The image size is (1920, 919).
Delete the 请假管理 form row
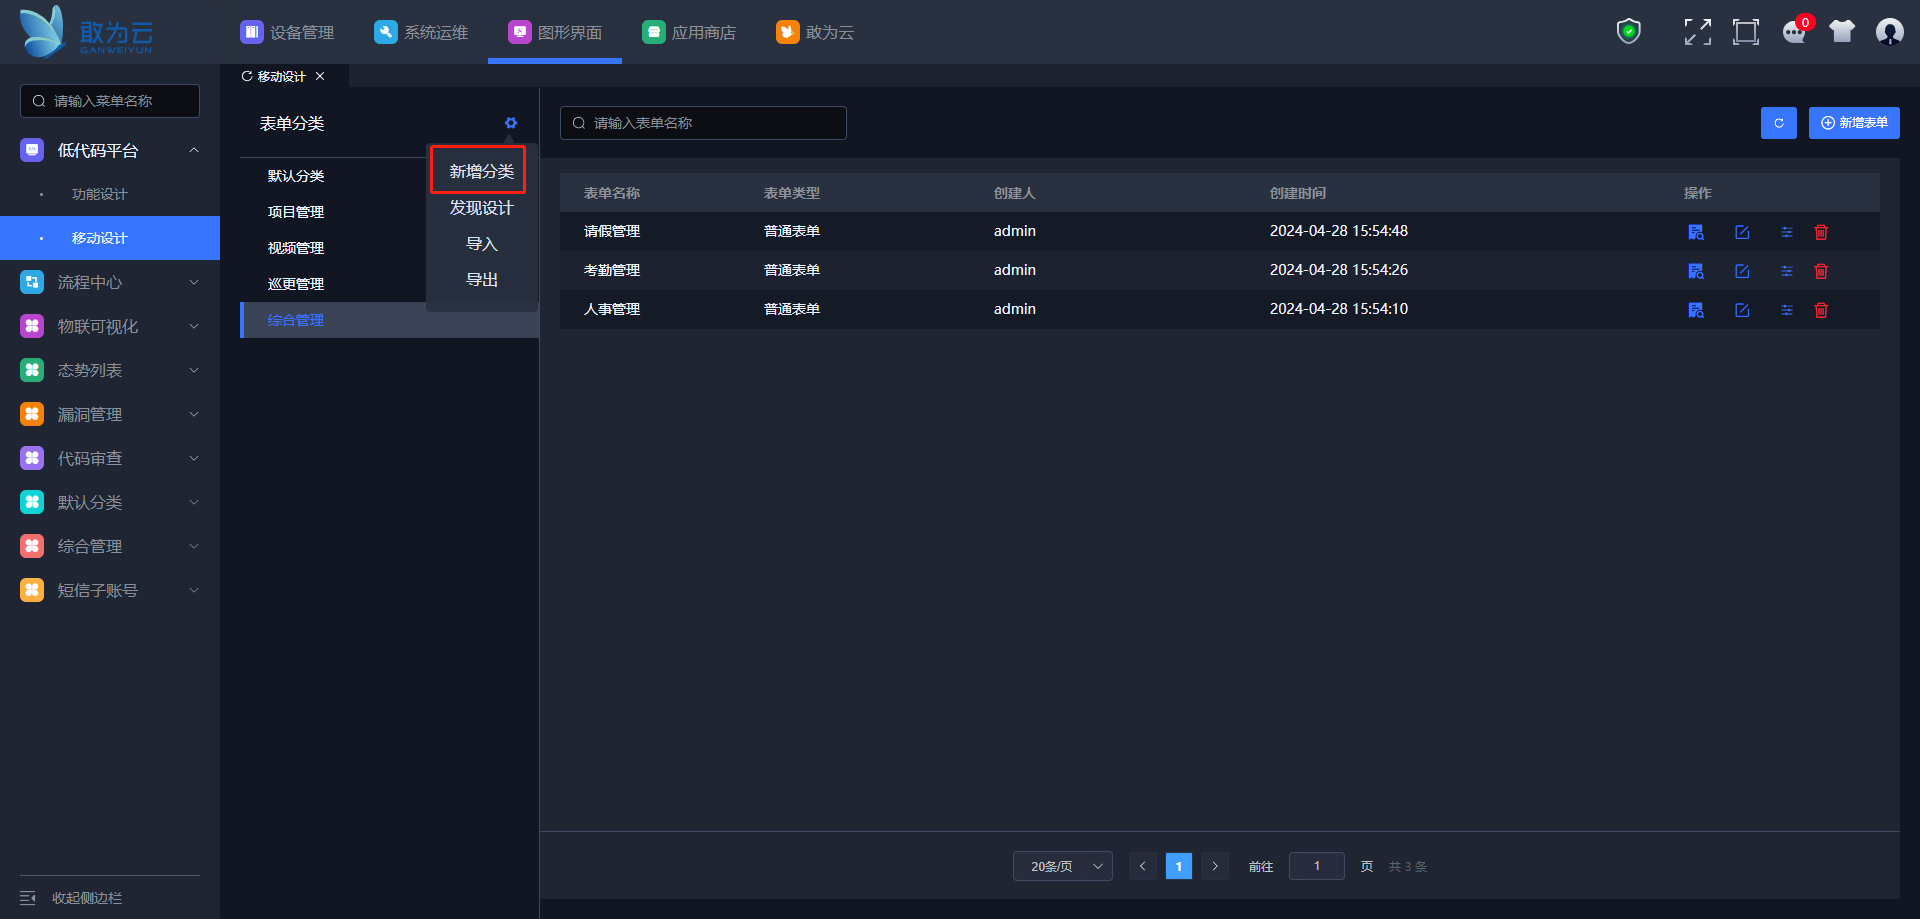point(1821,232)
